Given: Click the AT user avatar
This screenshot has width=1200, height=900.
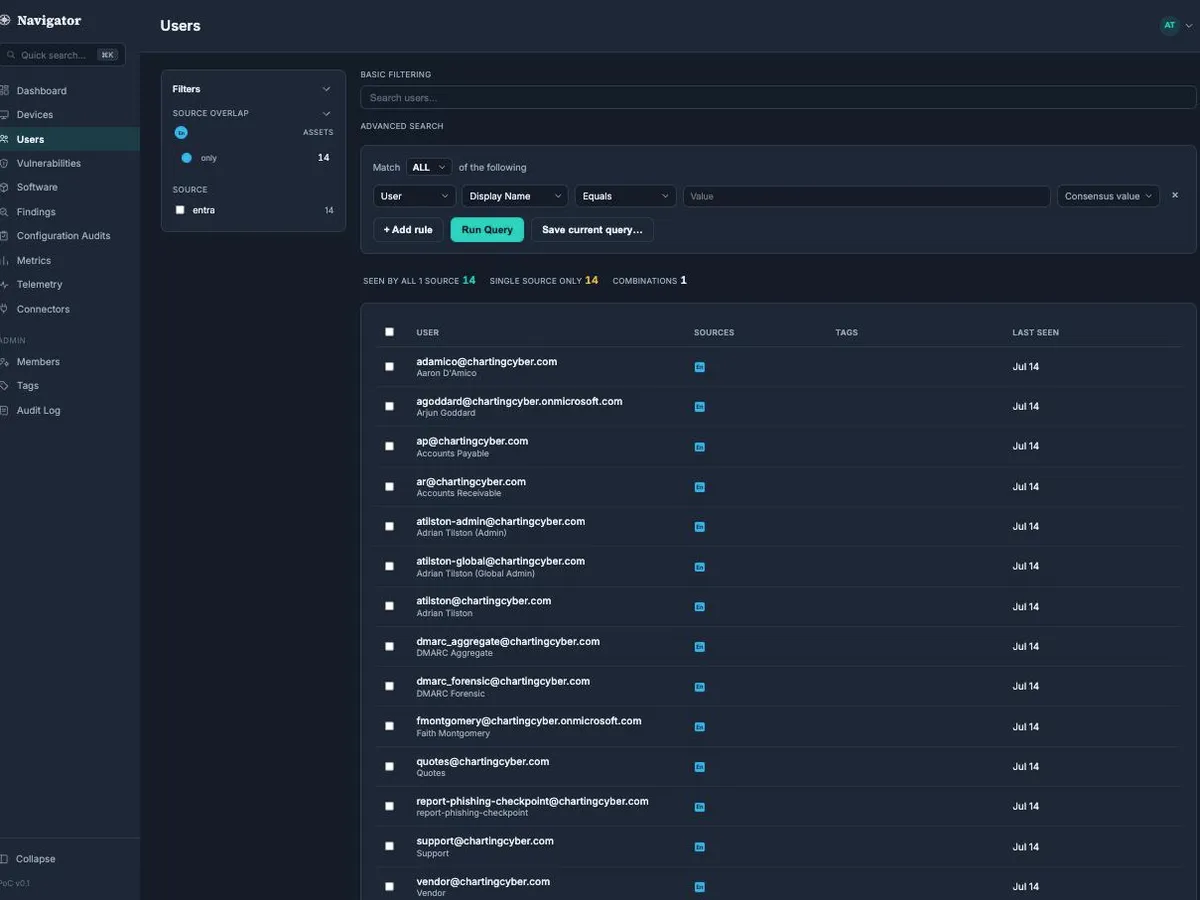Looking at the screenshot, I should click(x=1169, y=26).
